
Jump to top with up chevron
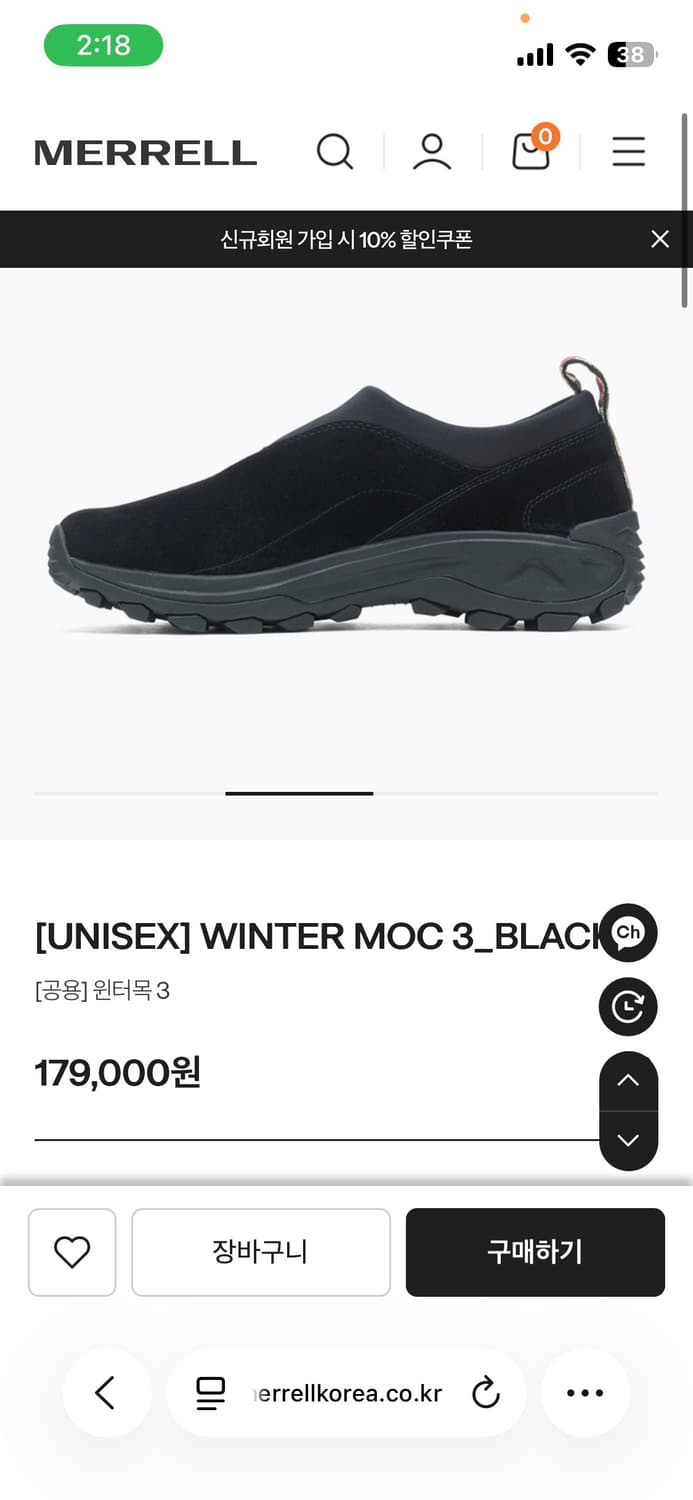tap(628, 1081)
